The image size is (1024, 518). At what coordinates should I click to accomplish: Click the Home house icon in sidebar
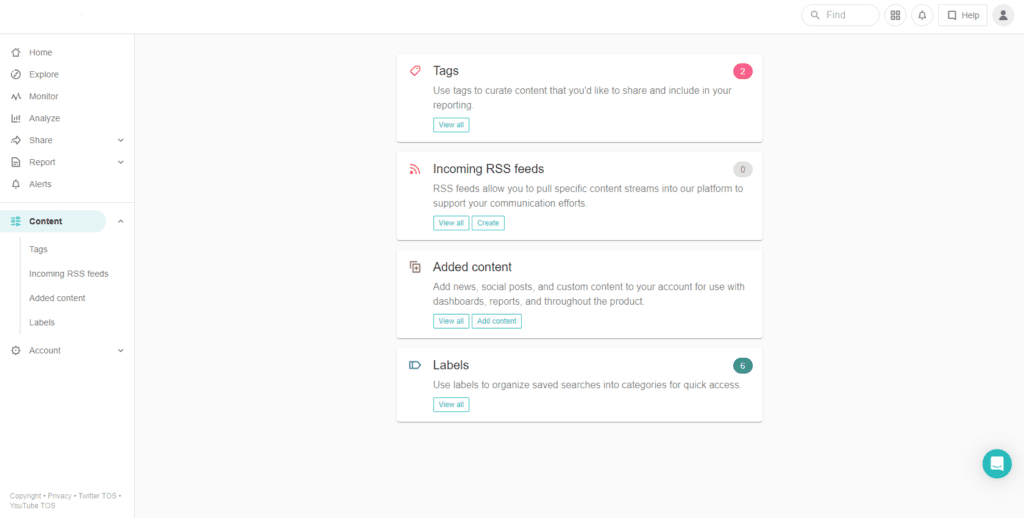(x=16, y=52)
